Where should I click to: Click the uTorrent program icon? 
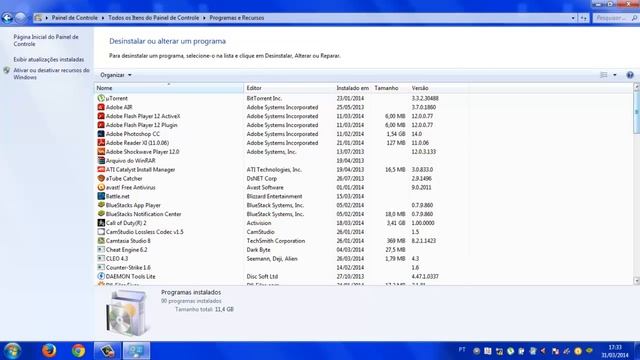pos(101,98)
